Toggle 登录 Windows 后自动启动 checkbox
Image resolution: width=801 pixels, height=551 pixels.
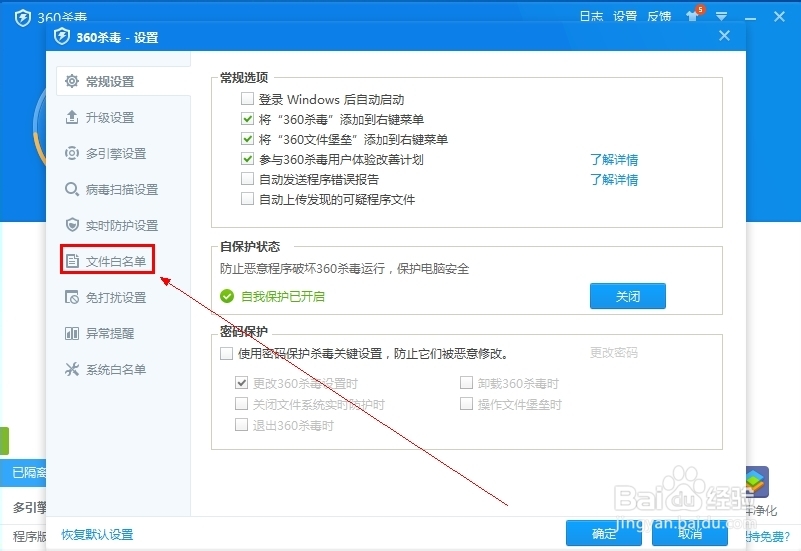(x=247, y=98)
